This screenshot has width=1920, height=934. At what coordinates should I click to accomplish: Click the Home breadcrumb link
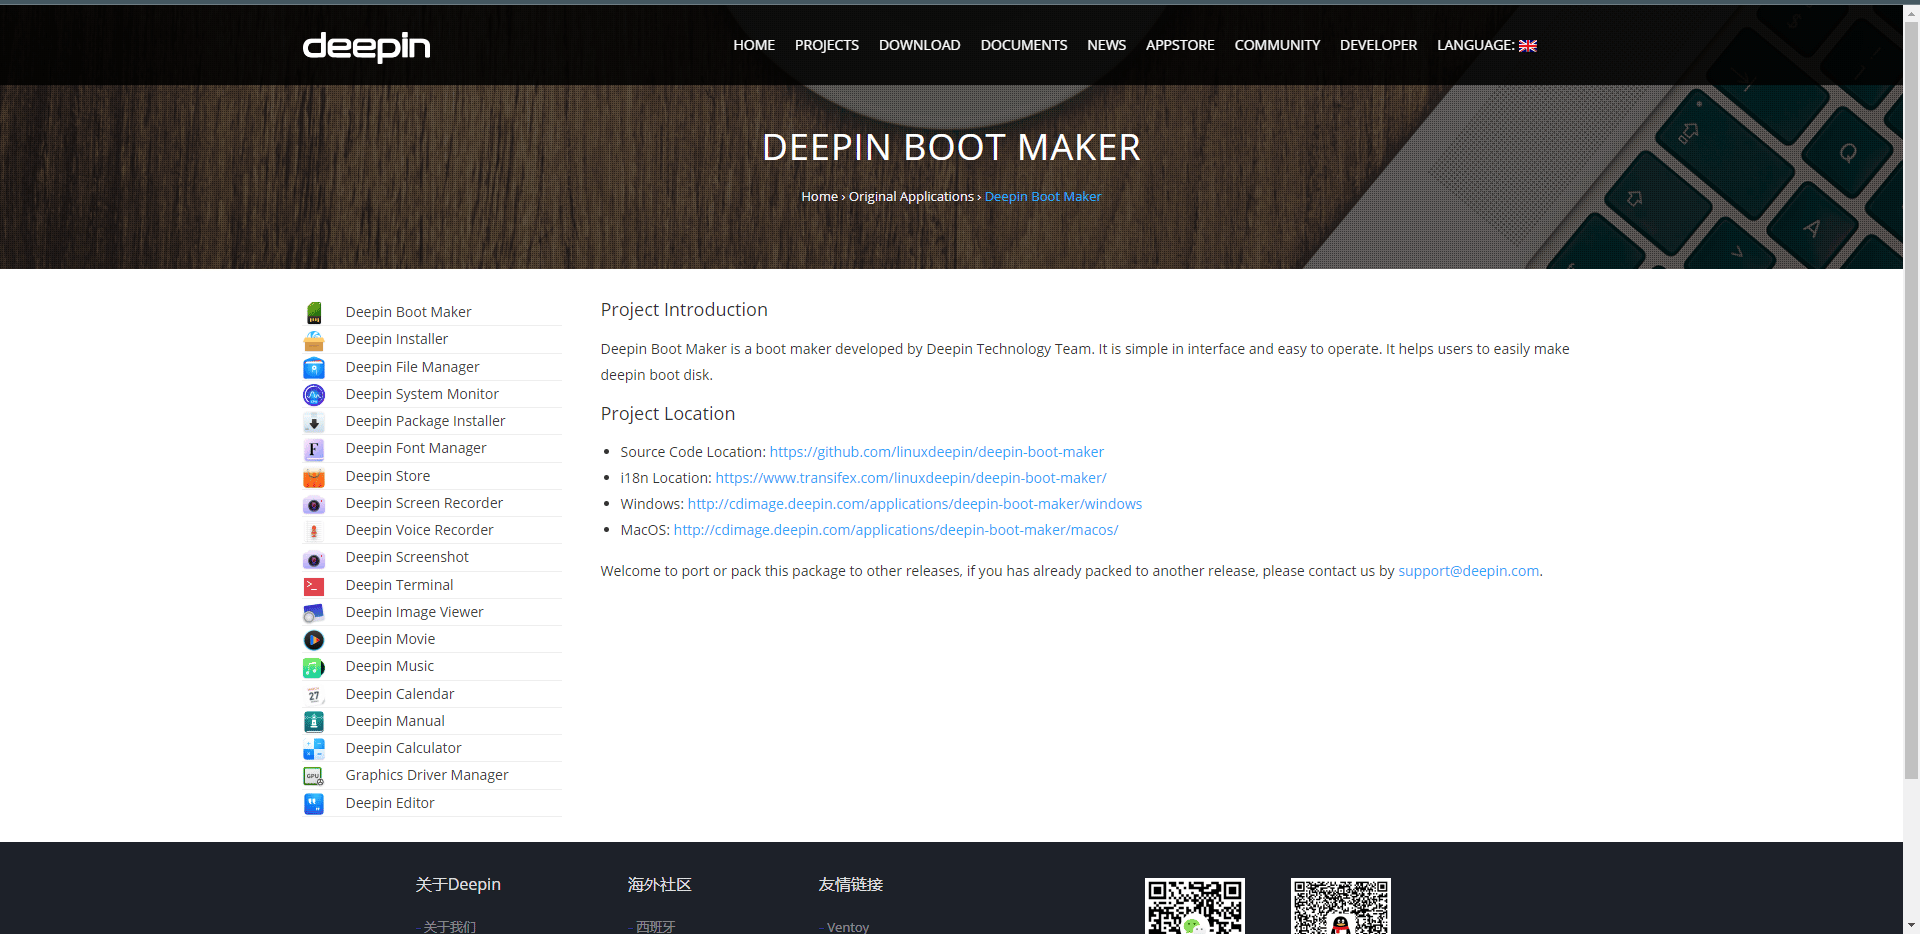(819, 197)
